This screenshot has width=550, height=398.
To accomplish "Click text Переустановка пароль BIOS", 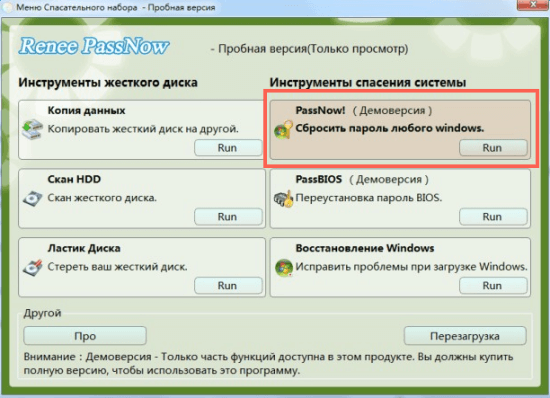I will click(369, 198).
